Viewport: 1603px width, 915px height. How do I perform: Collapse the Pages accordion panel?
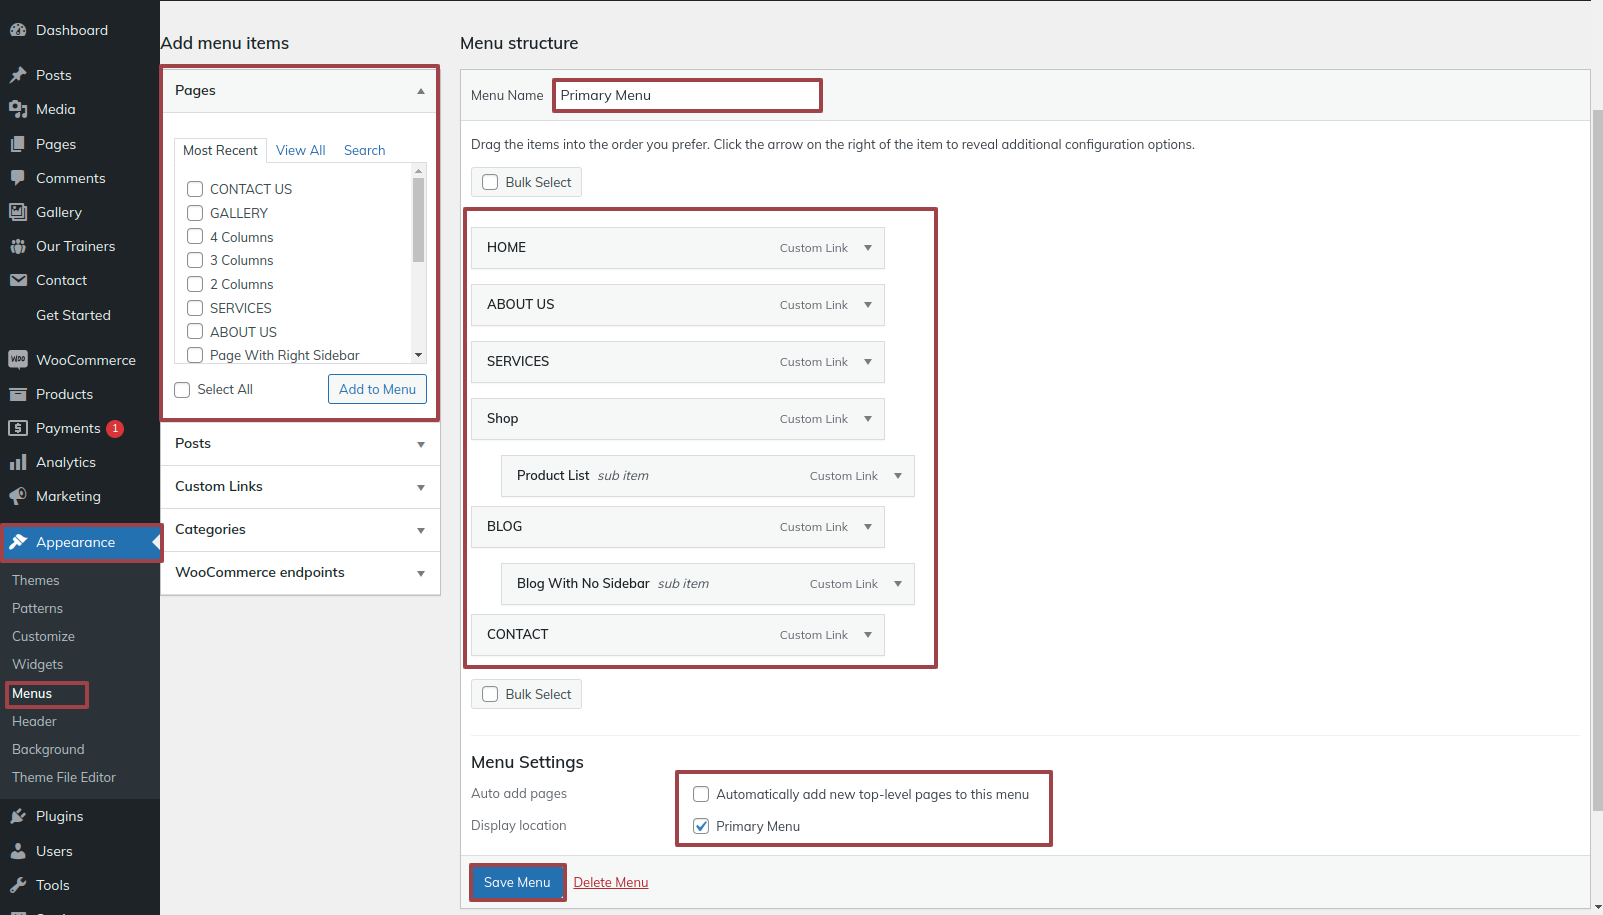[x=421, y=91]
